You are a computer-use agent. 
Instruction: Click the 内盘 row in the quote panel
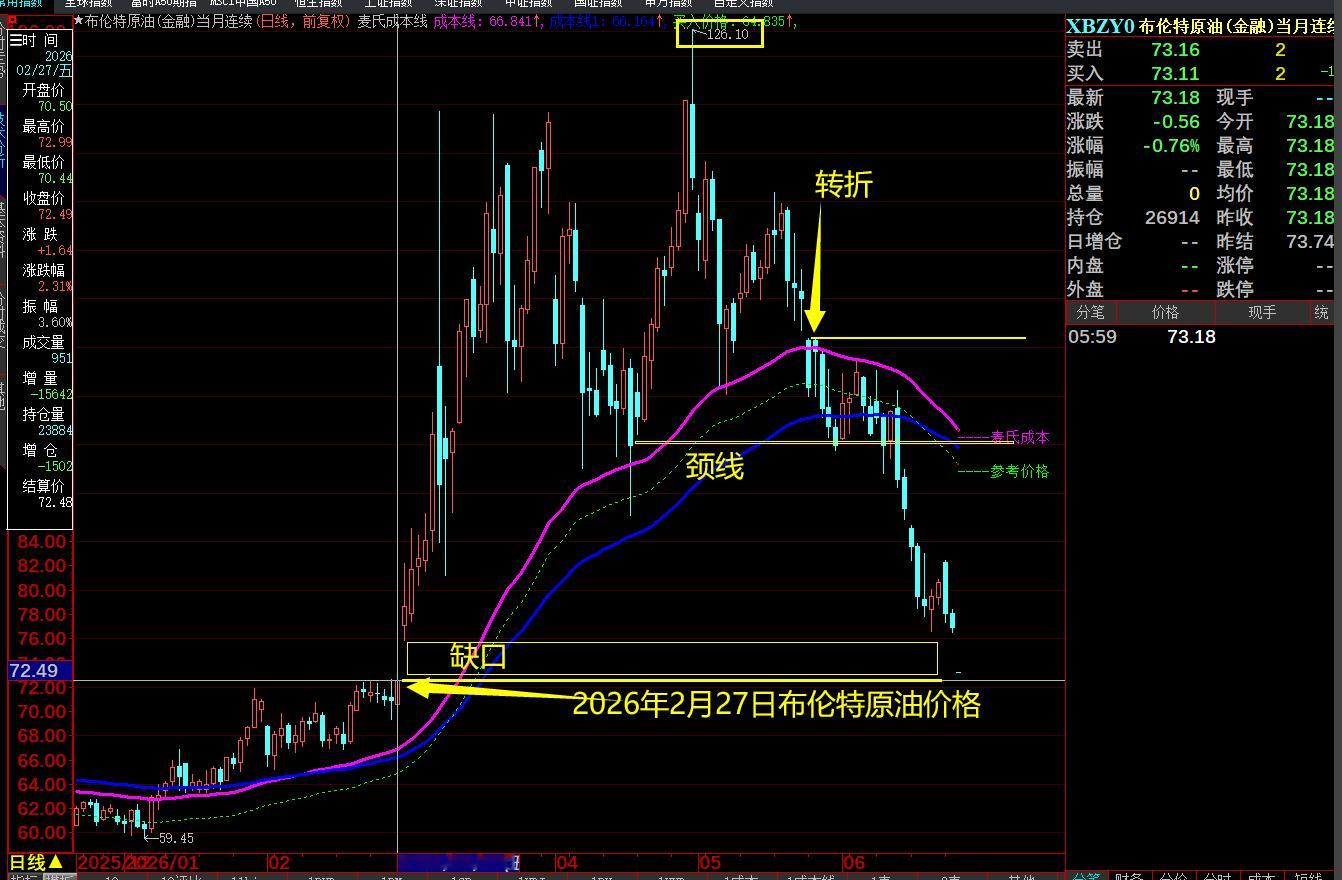(1134, 266)
